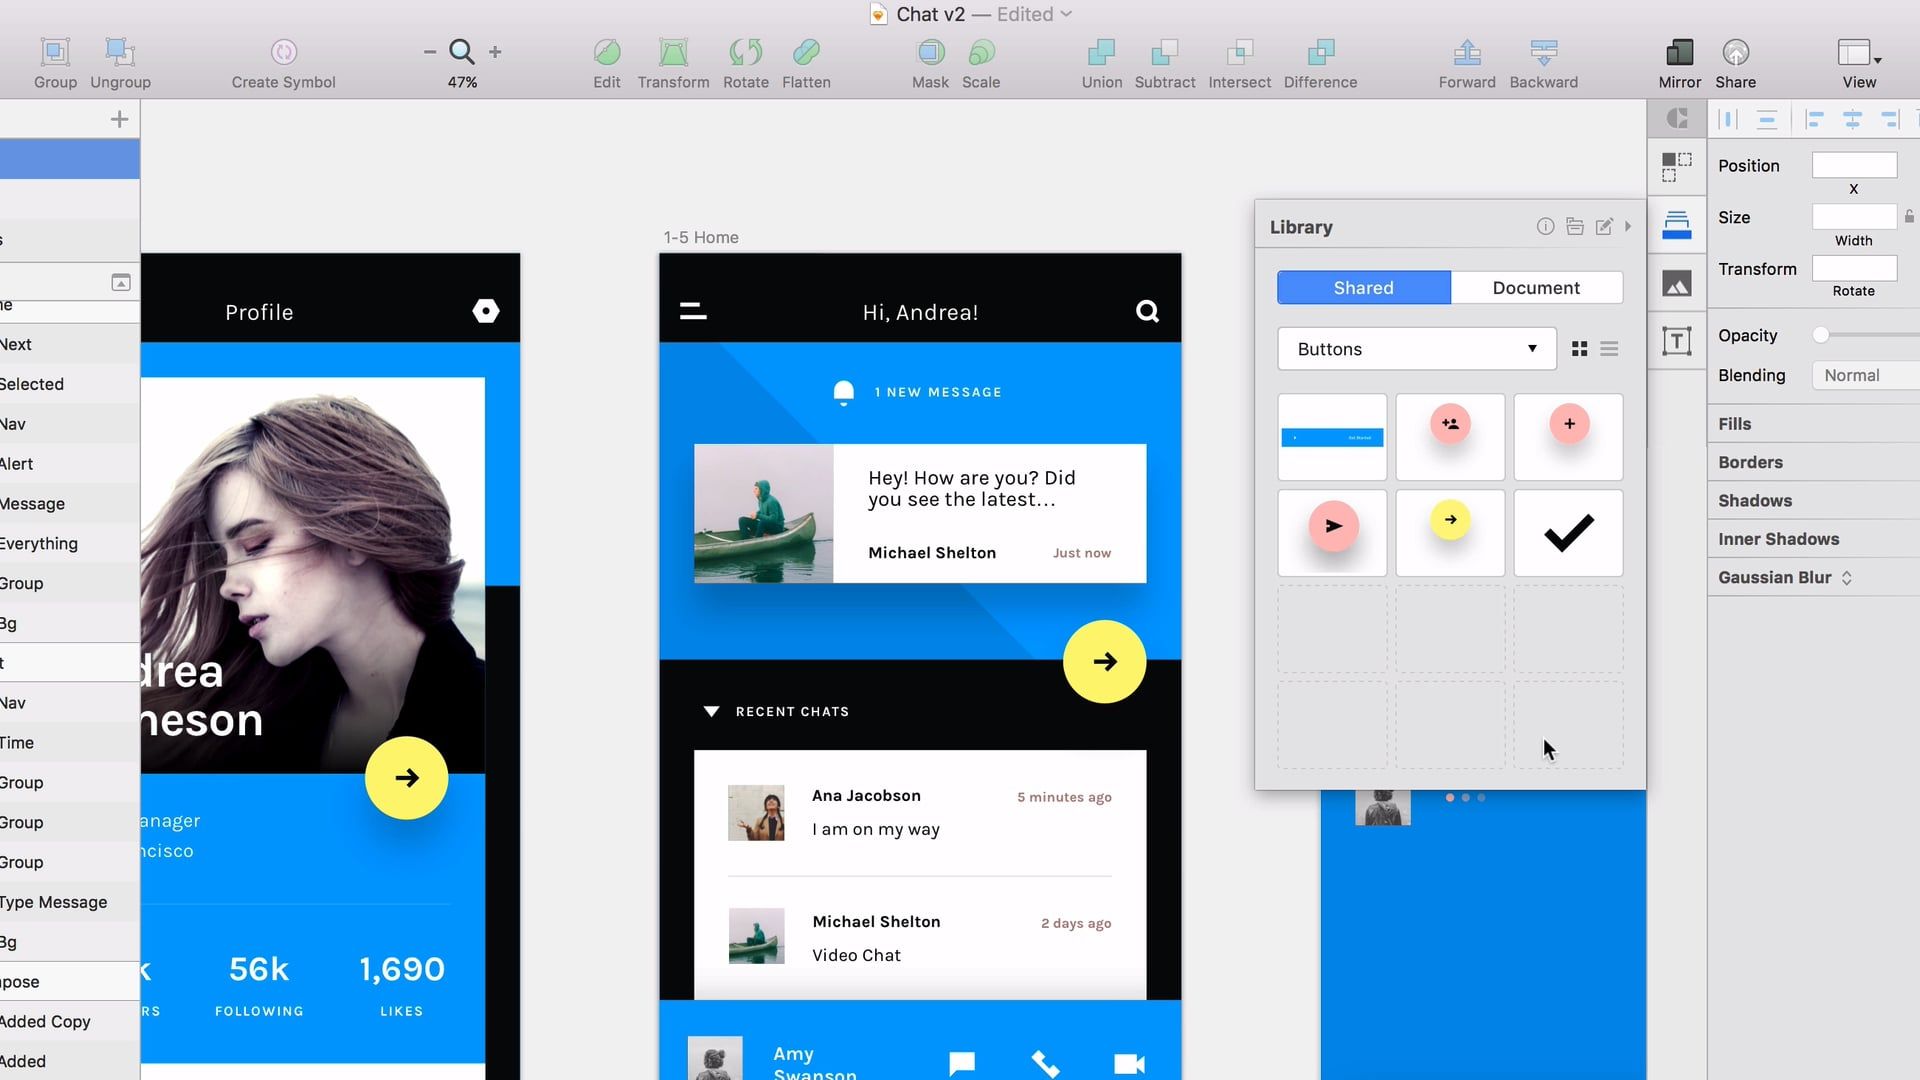Click the Create Symbol icon
This screenshot has height=1080, width=1920.
click(x=284, y=52)
